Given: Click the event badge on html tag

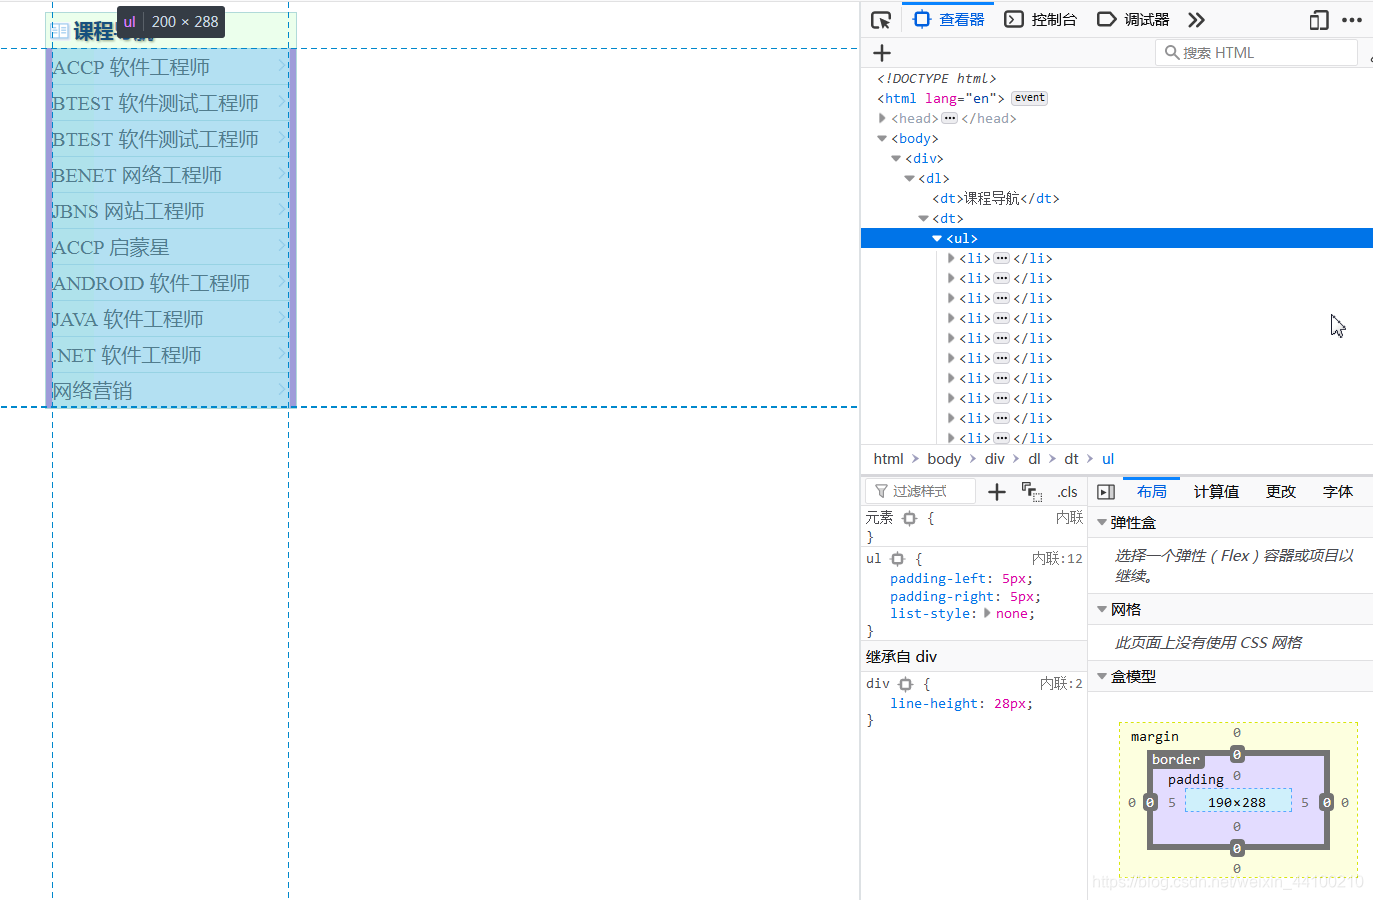Looking at the screenshot, I should [1029, 98].
